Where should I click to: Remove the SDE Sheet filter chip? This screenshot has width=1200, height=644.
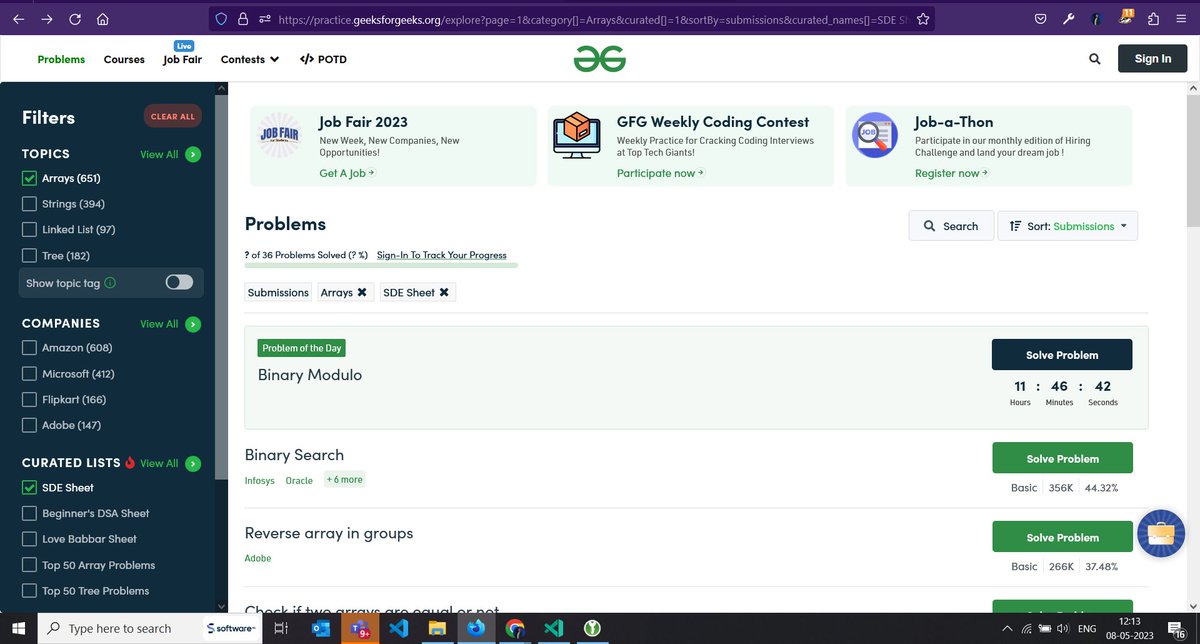point(444,292)
